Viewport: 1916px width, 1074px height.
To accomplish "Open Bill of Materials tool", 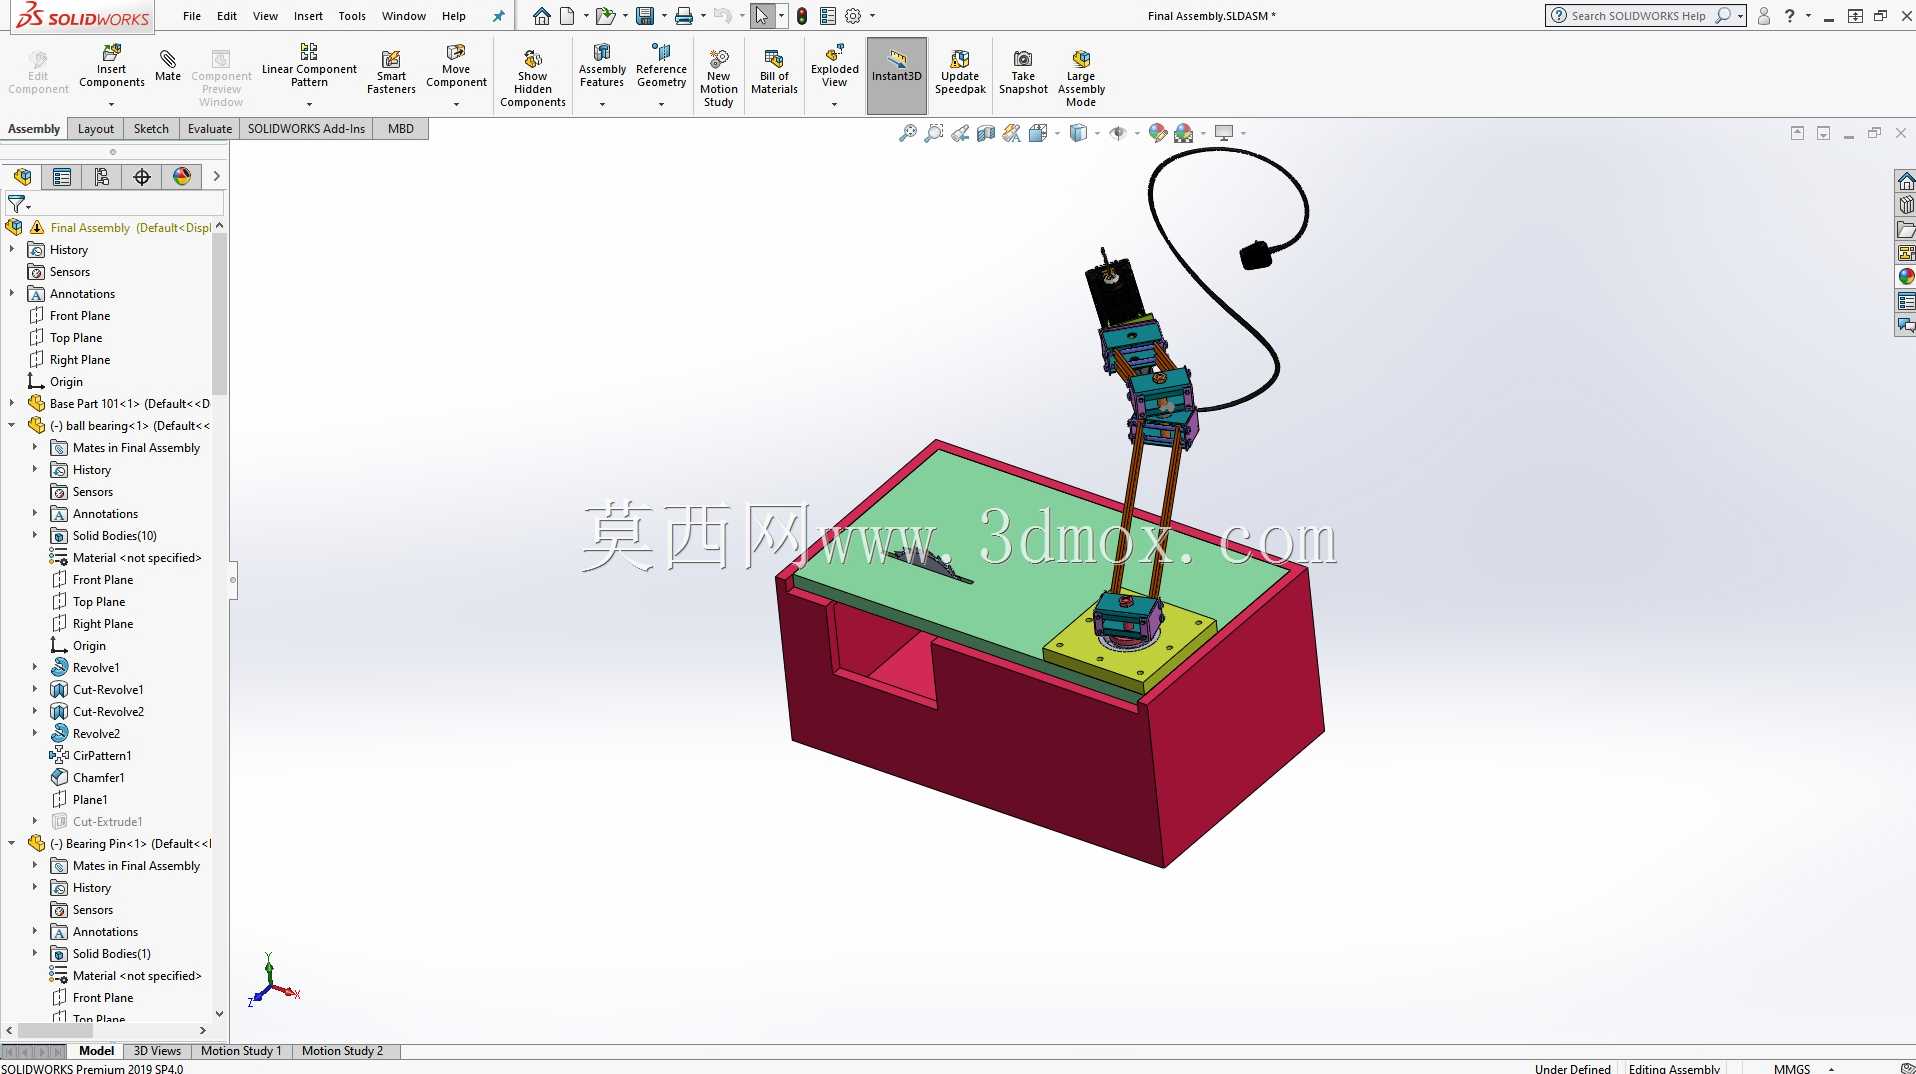I will (774, 72).
